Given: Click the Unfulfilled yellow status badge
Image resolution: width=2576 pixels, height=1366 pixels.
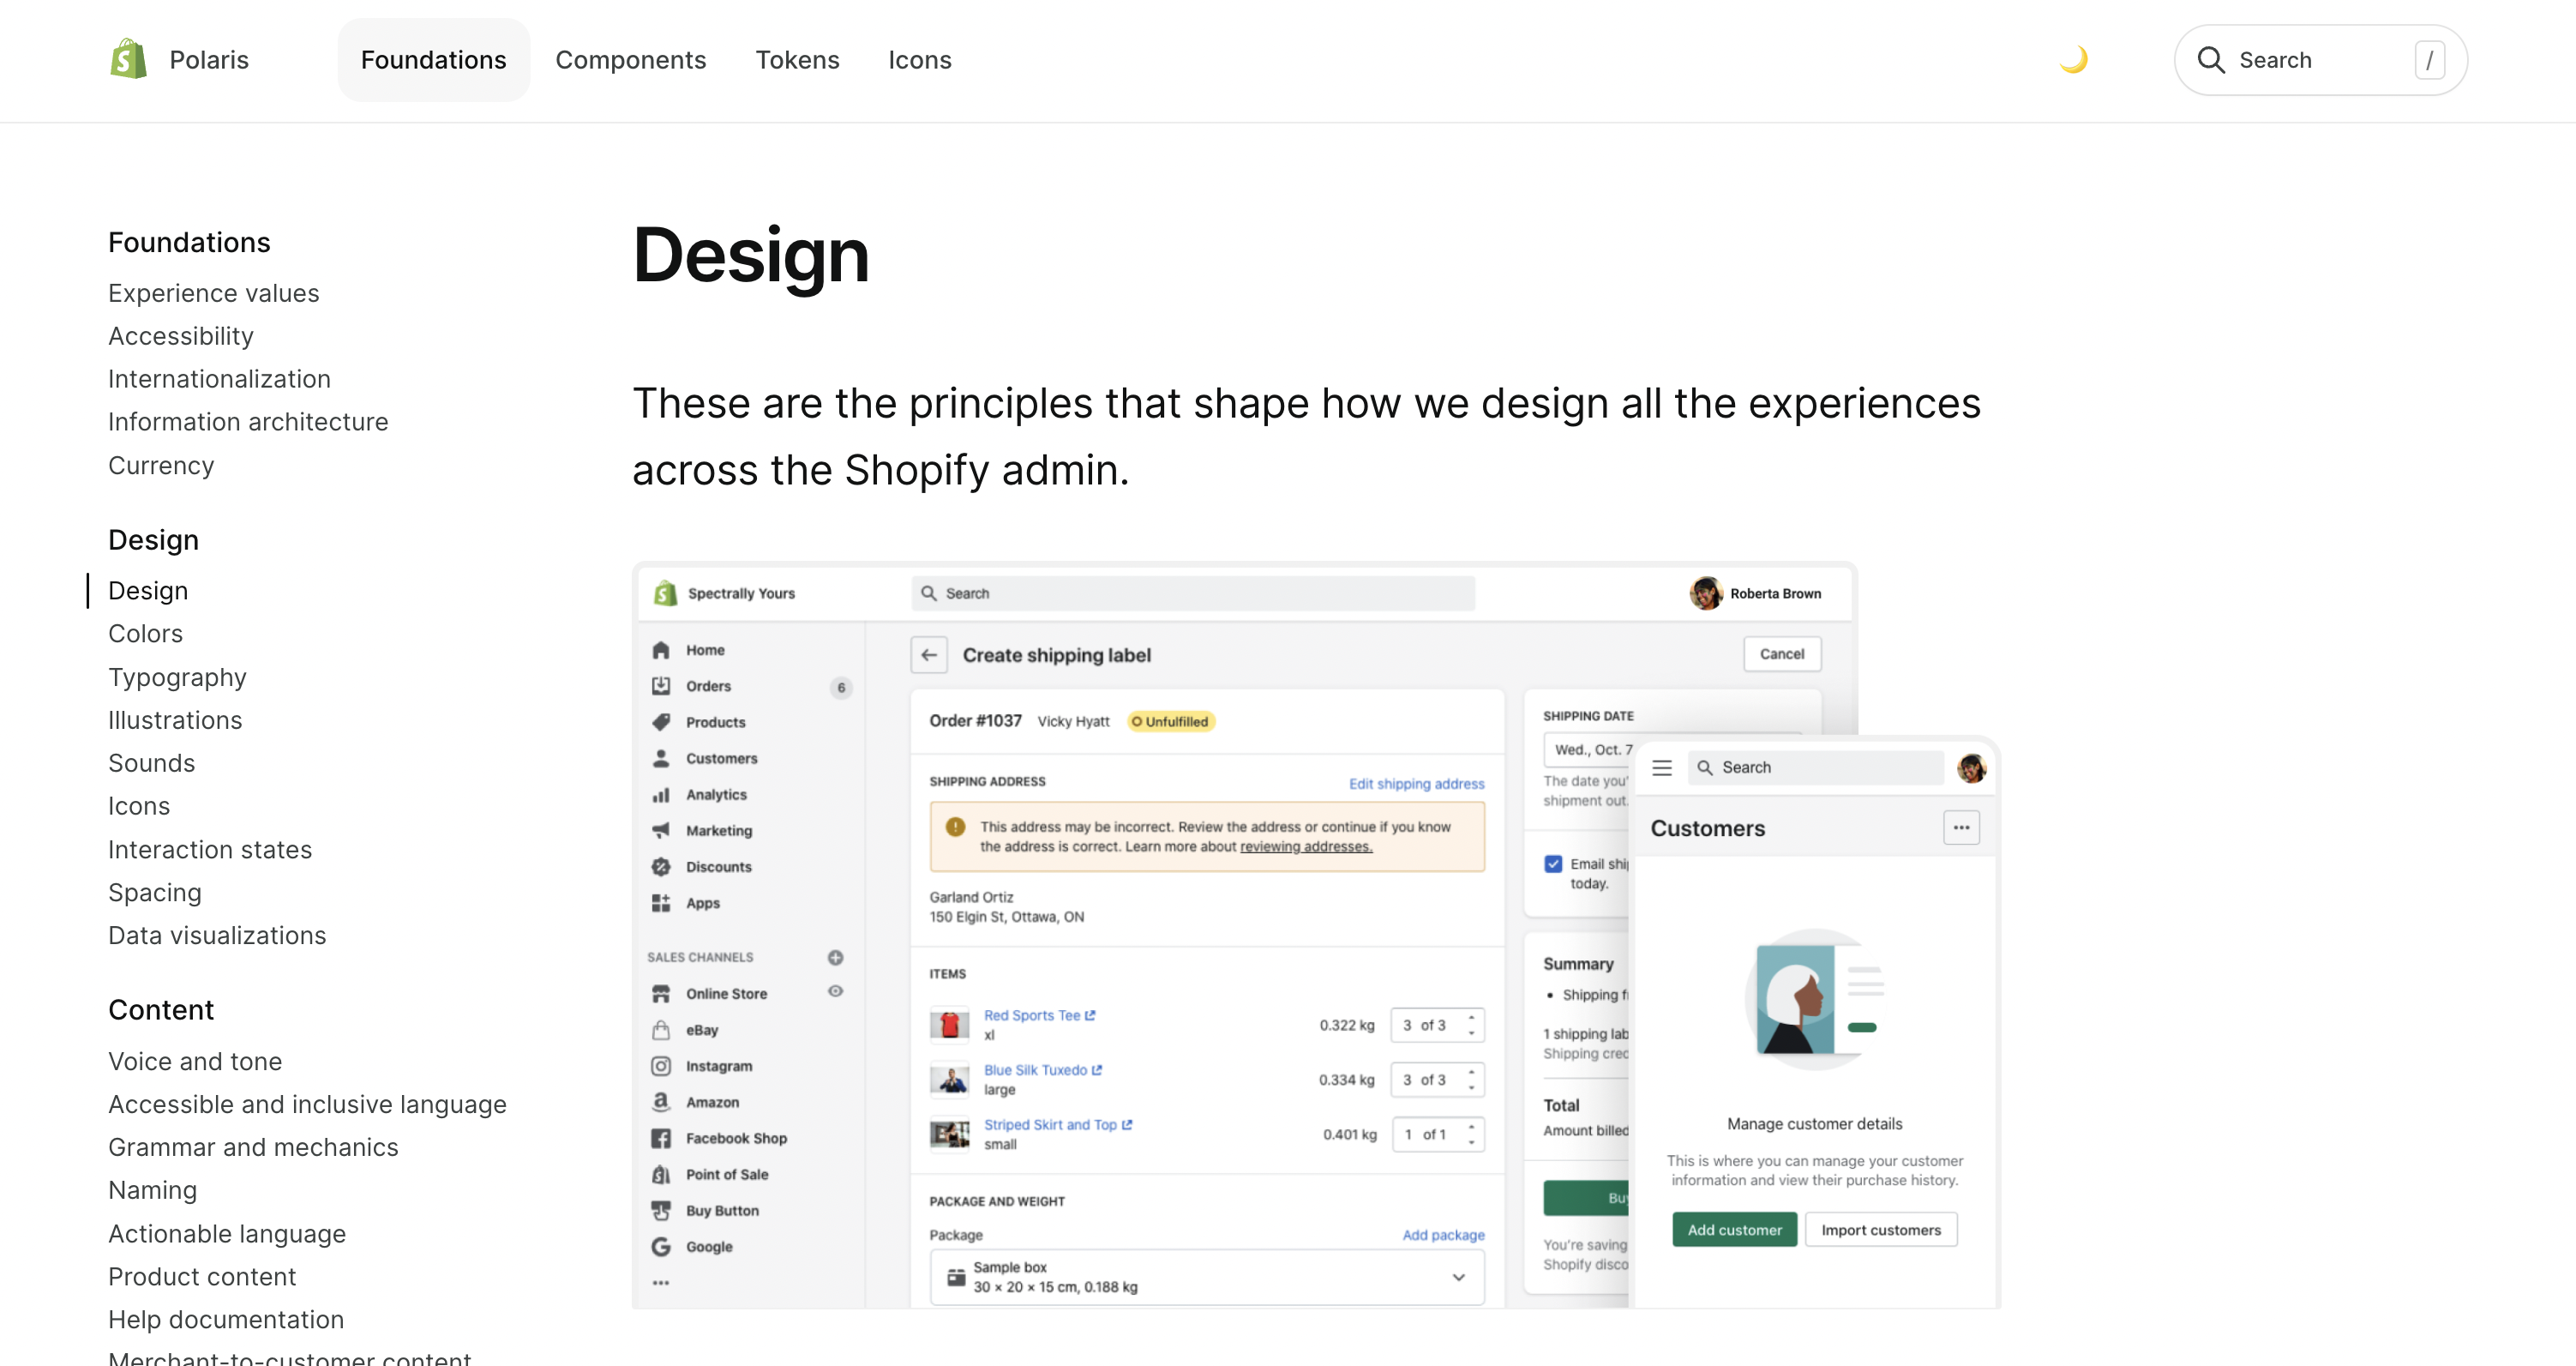Looking at the screenshot, I should click(x=1171, y=722).
